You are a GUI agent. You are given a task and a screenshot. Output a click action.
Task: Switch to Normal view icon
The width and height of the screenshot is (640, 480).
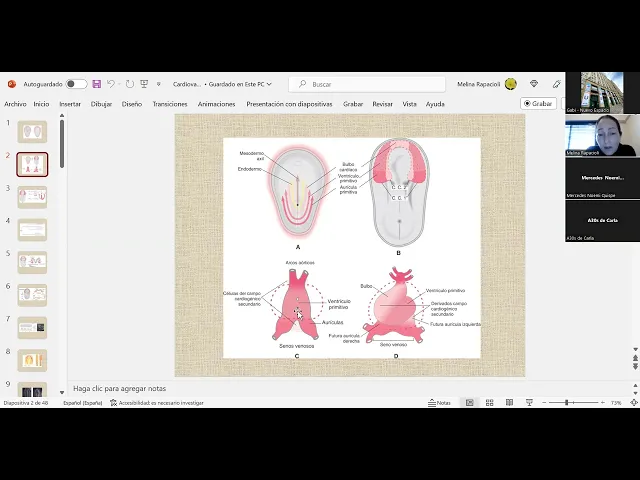tap(470, 403)
